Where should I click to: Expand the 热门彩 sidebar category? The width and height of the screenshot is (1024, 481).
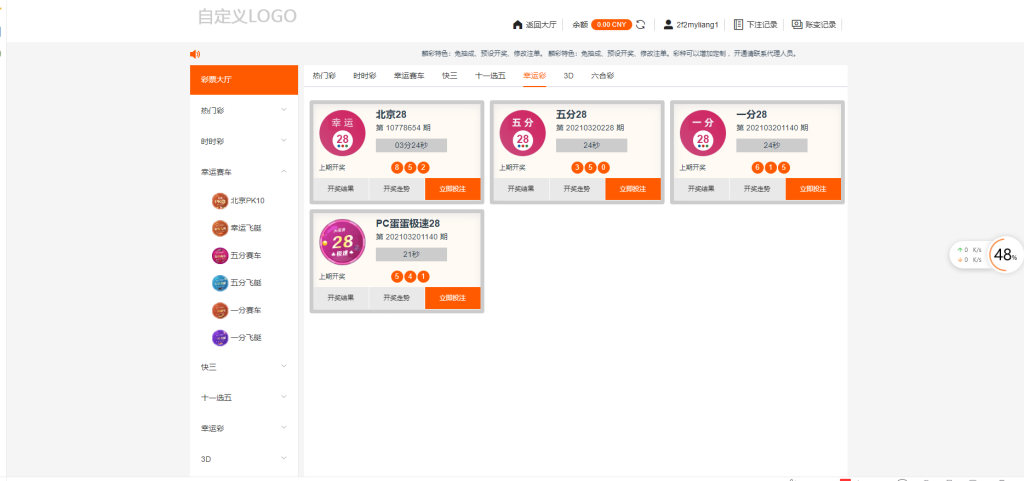[283, 110]
